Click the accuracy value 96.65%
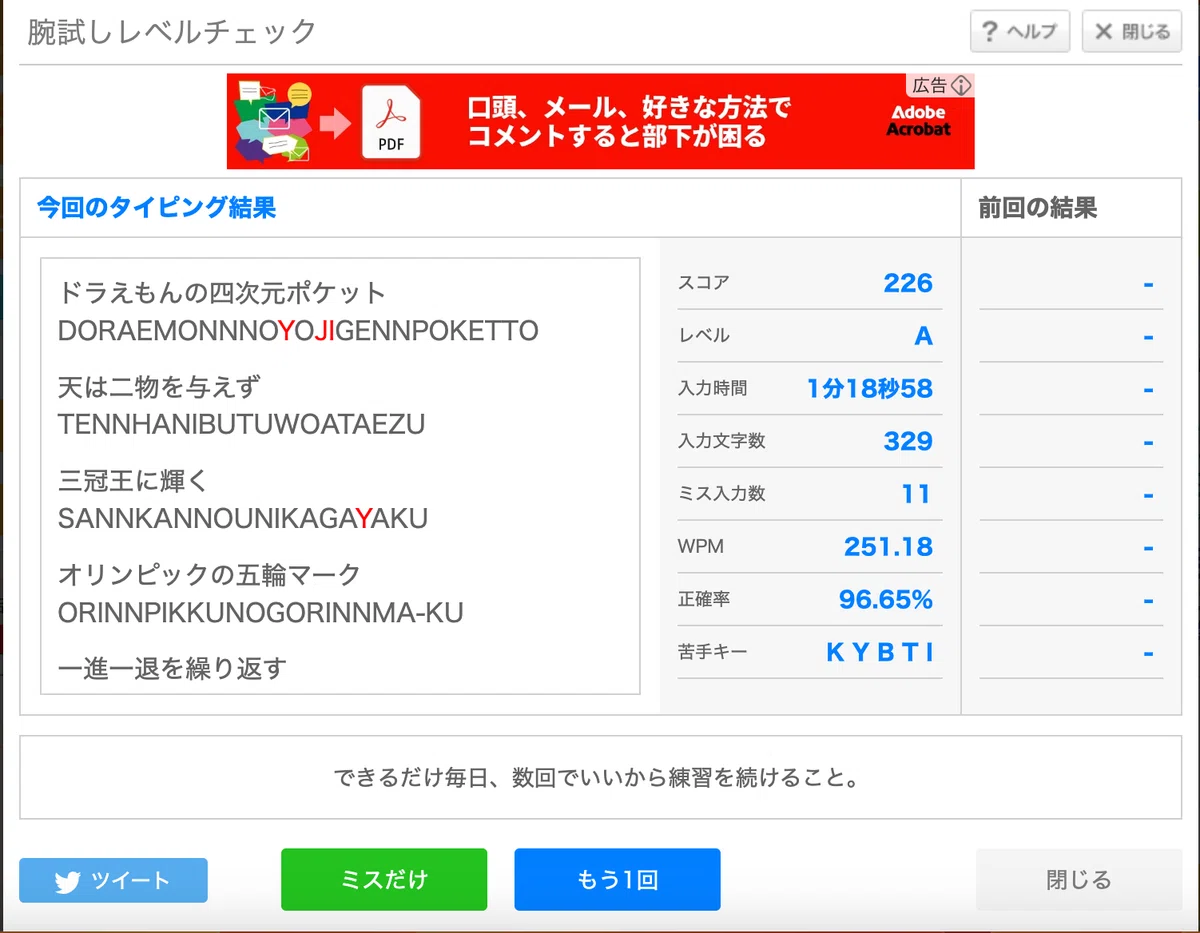The image size is (1200, 933). pyautogui.click(x=886, y=600)
